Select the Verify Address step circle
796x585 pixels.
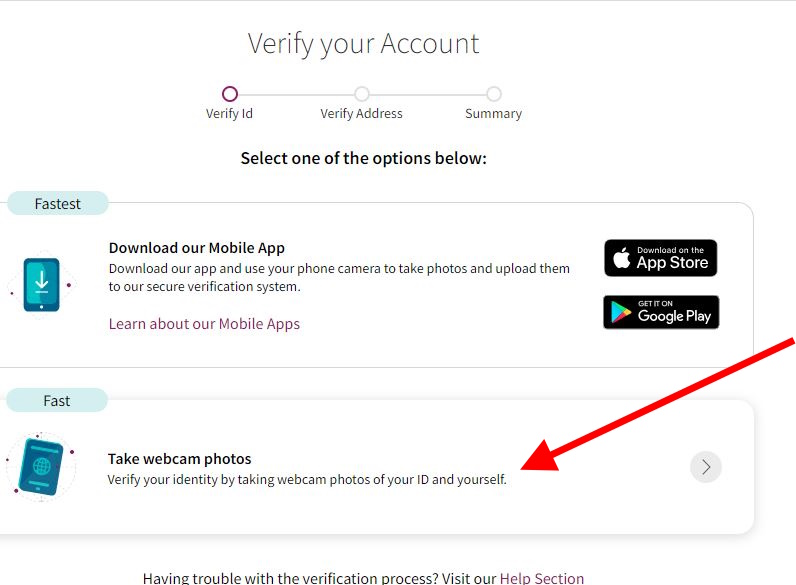pos(361,94)
